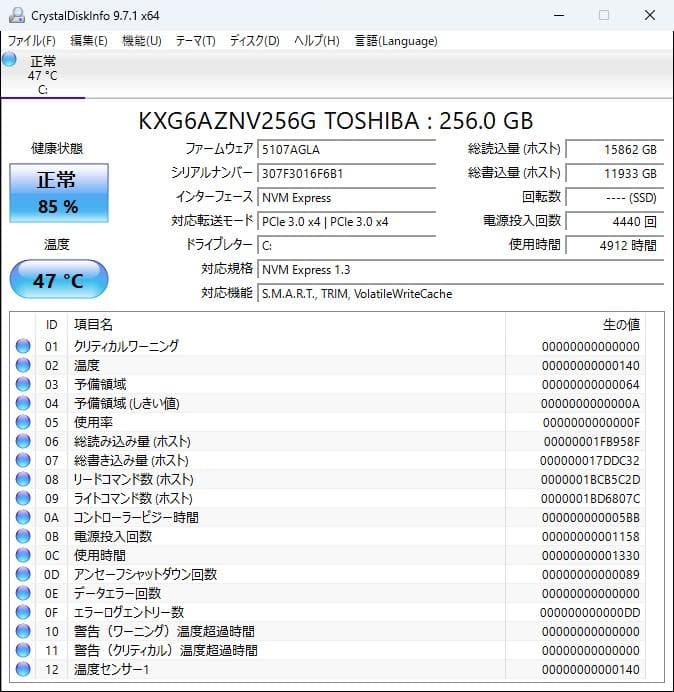Click status orb of 温度センサー1 row
This screenshot has height=692, width=674.
(x=23, y=669)
